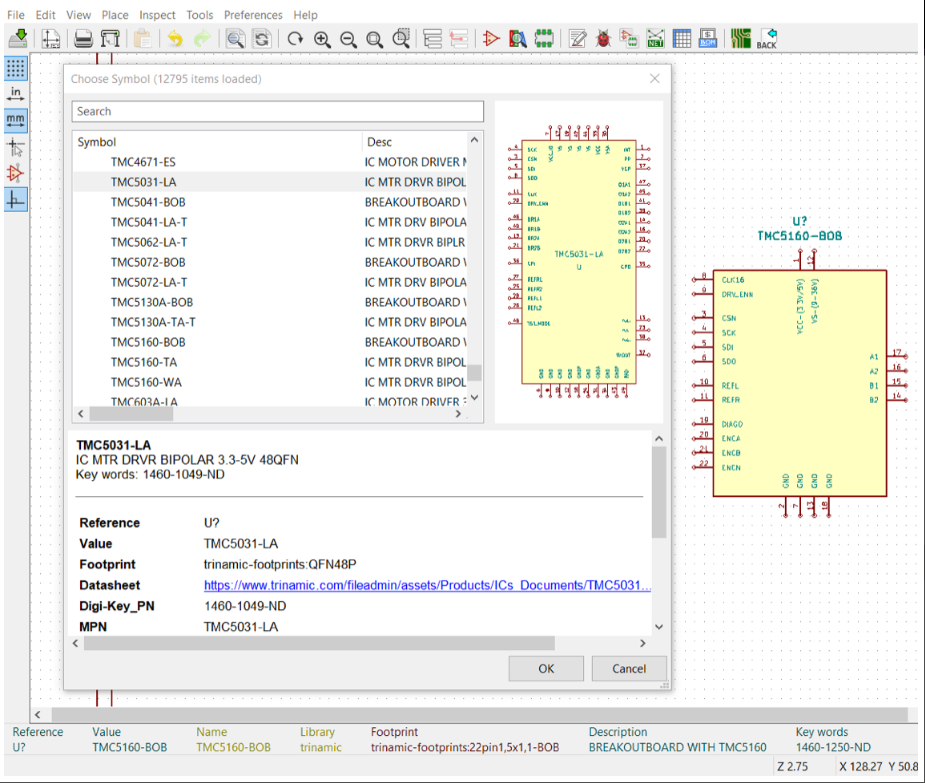
Task: Select TMC4671-ES in symbol list
Action: 270,162
